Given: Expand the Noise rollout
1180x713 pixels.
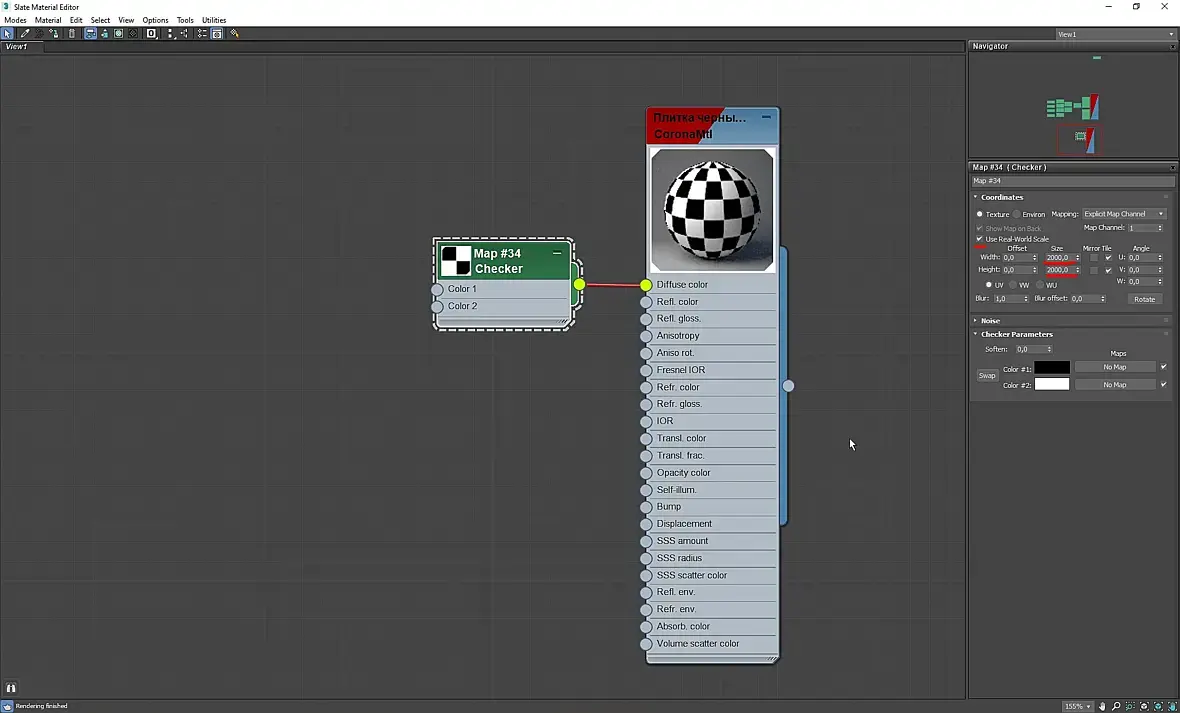Looking at the screenshot, I should tap(976, 321).
